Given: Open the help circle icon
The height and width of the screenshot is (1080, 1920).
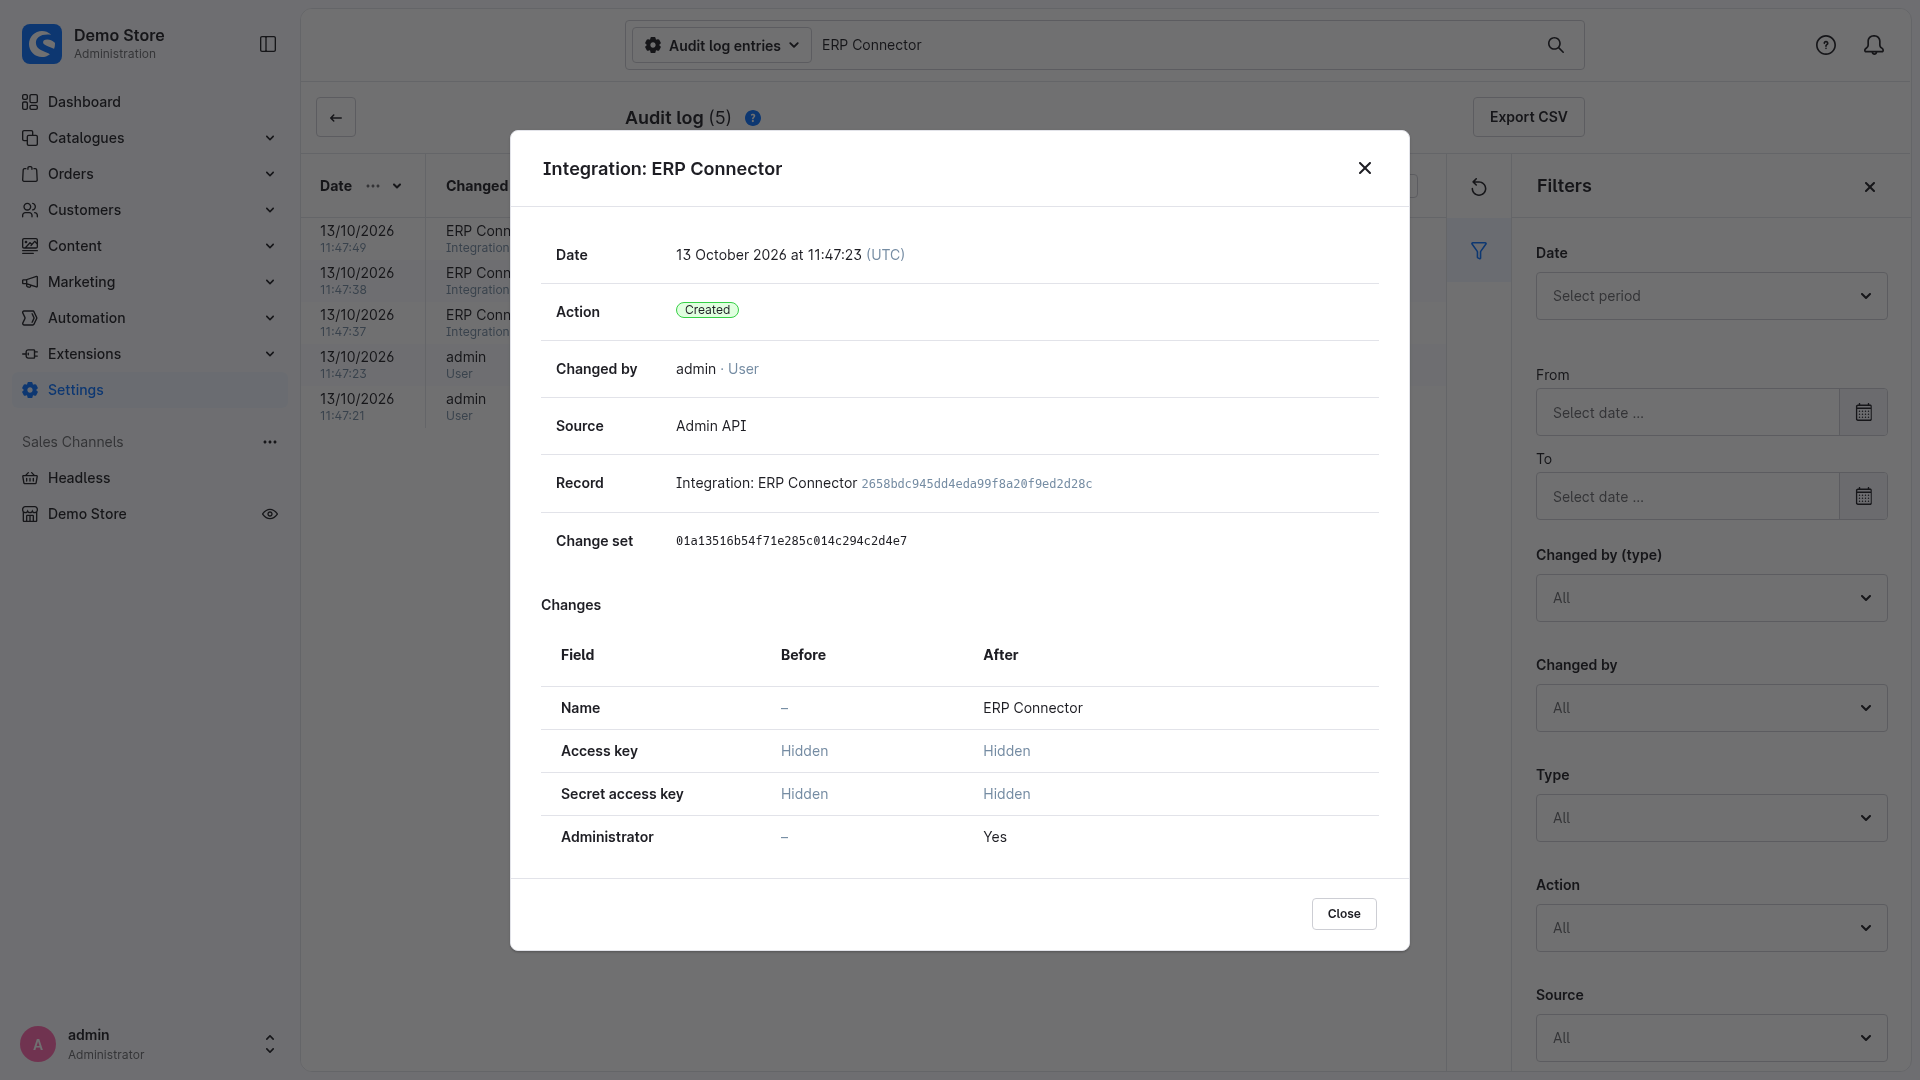Looking at the screenshot, I should tap(1826, 45).
